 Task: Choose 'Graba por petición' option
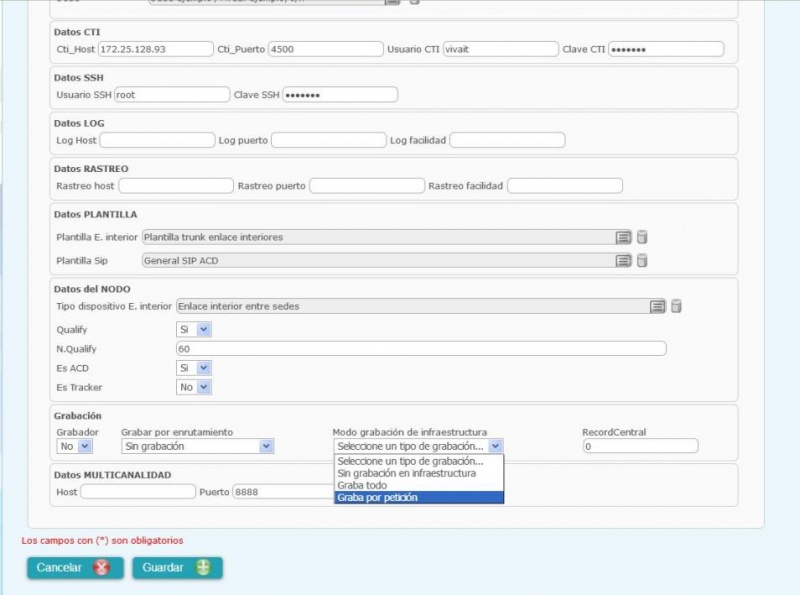click(419, 498)
